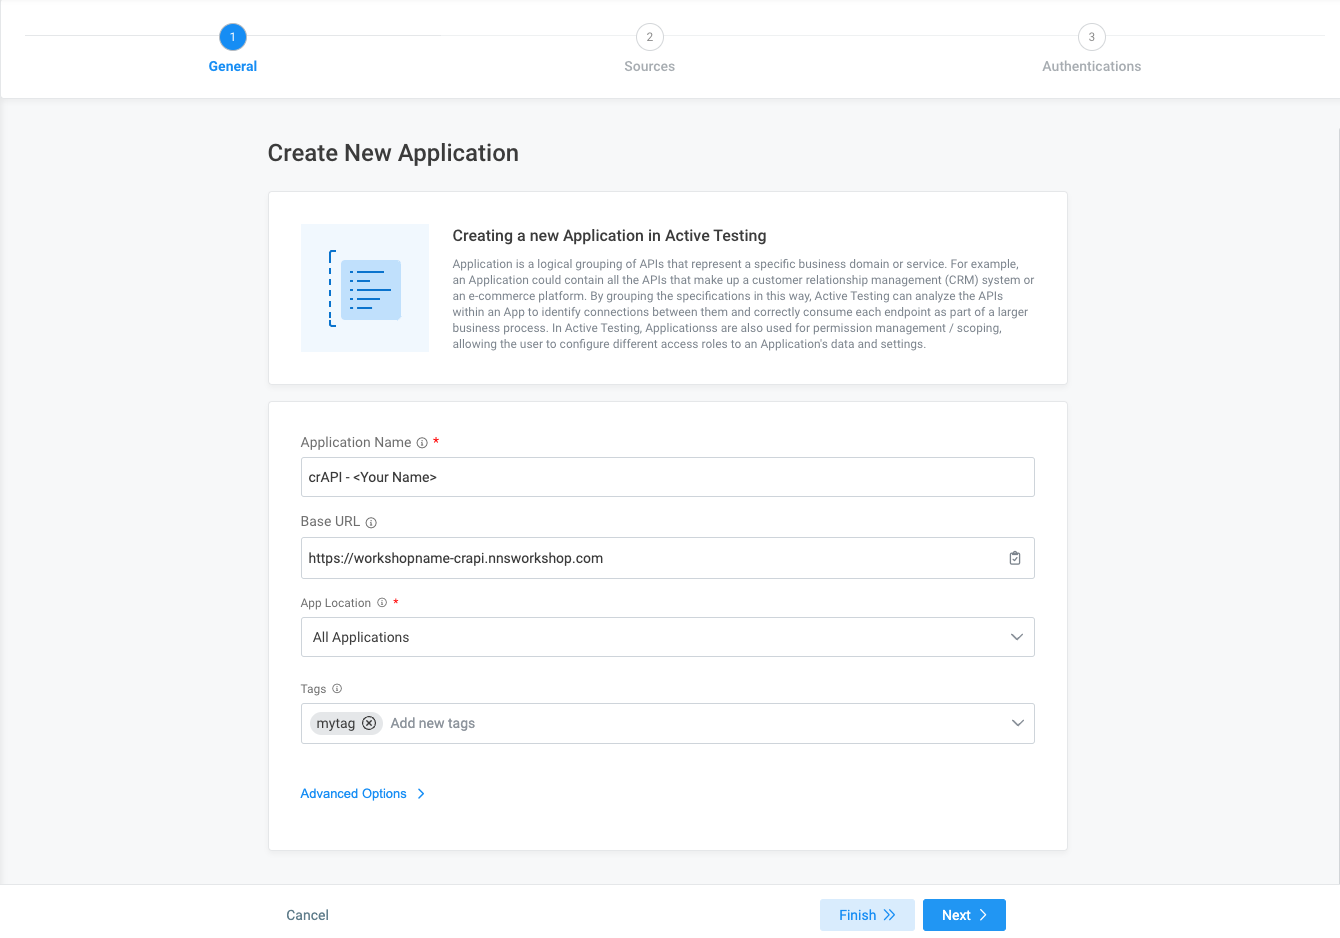Click the App Location info icon
Viewport: 1340px width, 938px height.
382,603
